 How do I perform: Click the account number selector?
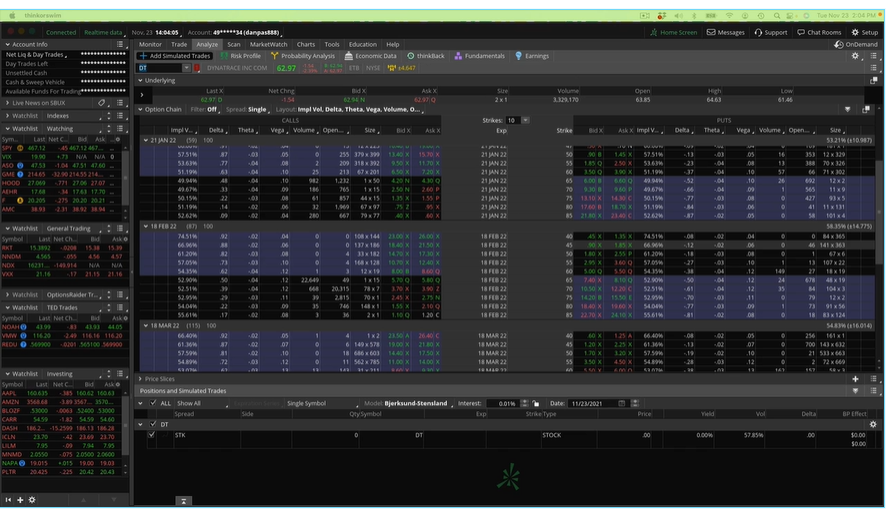click(x=247, y=33)
